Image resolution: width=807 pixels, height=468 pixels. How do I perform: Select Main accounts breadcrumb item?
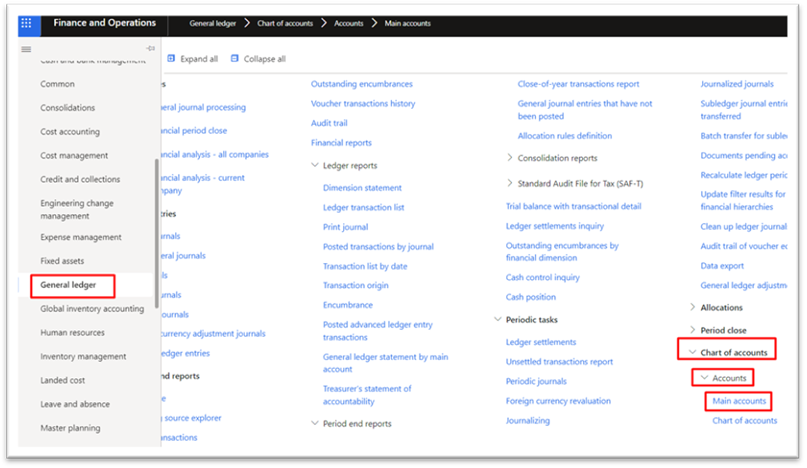pyautogui.click(x=408, y=23)
